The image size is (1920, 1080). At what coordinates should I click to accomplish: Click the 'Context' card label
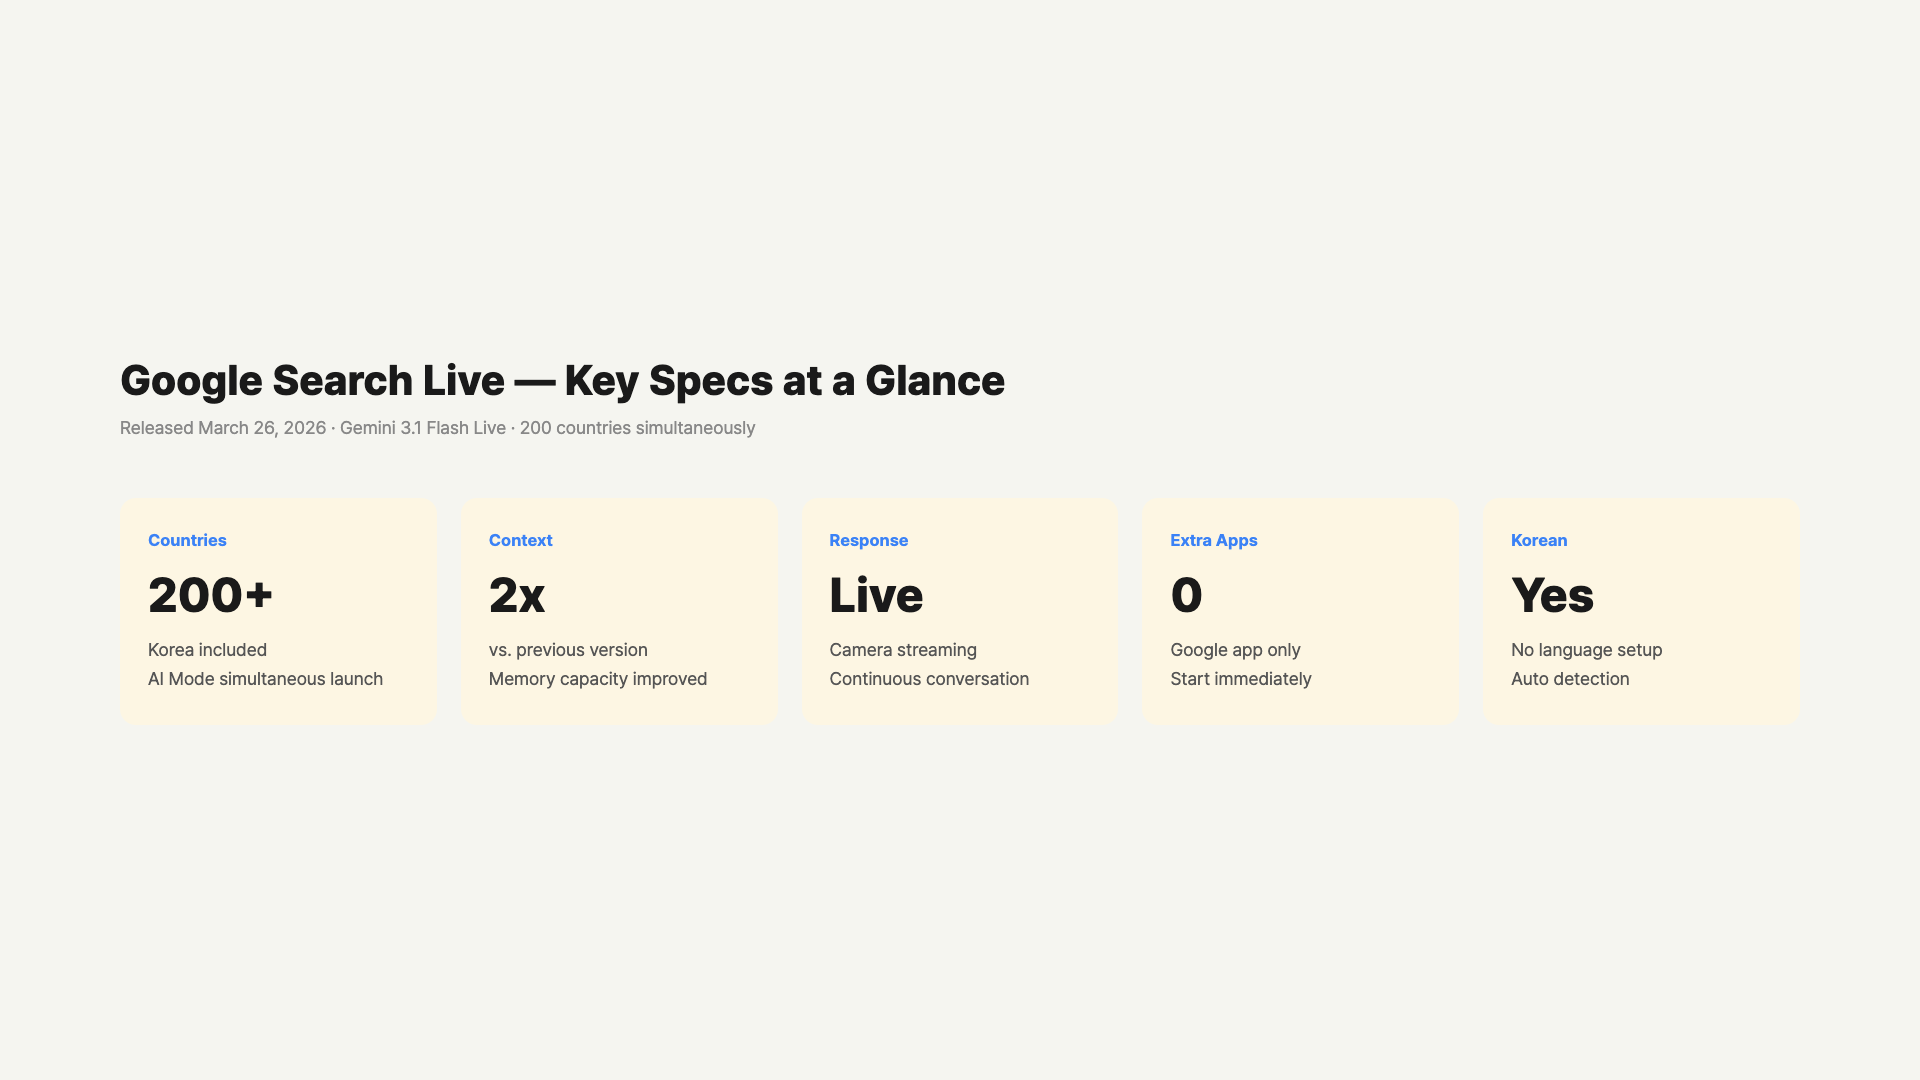coord(520,540)
